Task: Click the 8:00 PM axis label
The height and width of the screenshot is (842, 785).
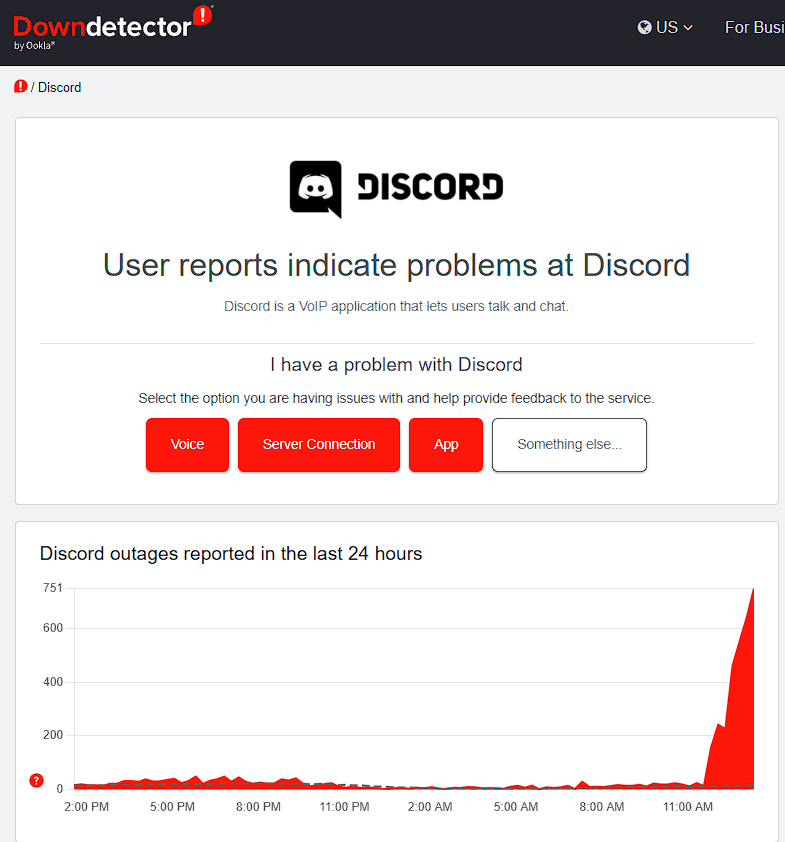Action: pos(258,807)
